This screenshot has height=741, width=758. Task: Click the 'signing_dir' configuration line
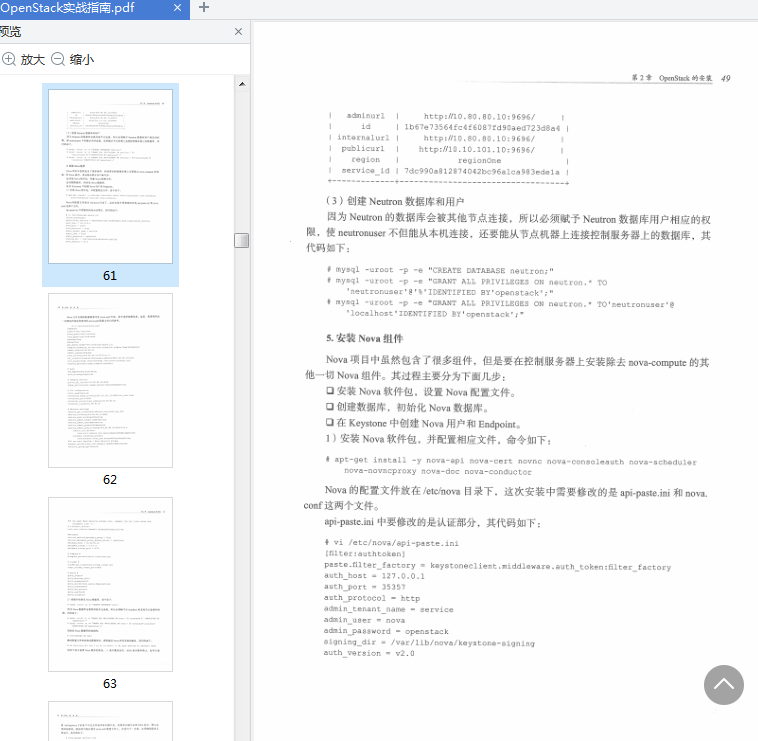point(429,642)
